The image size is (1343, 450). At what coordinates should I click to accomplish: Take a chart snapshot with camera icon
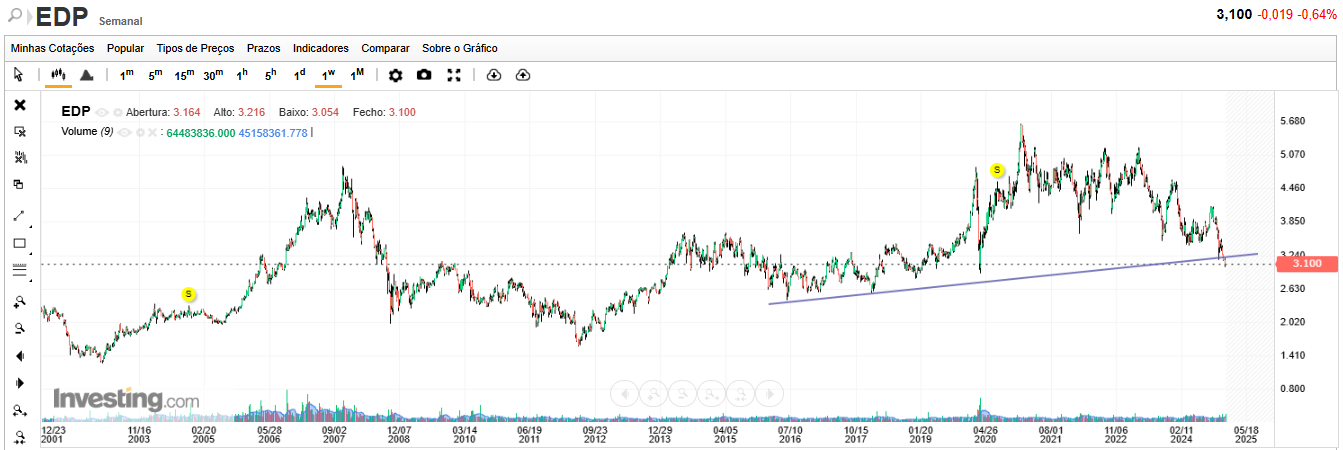(424, 75)
